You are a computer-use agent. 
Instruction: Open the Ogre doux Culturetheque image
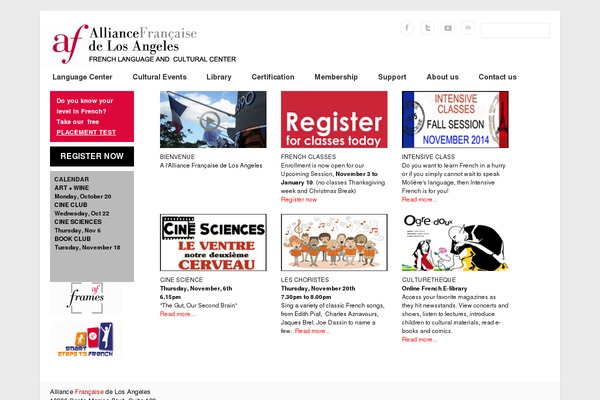tap(455, 242)
